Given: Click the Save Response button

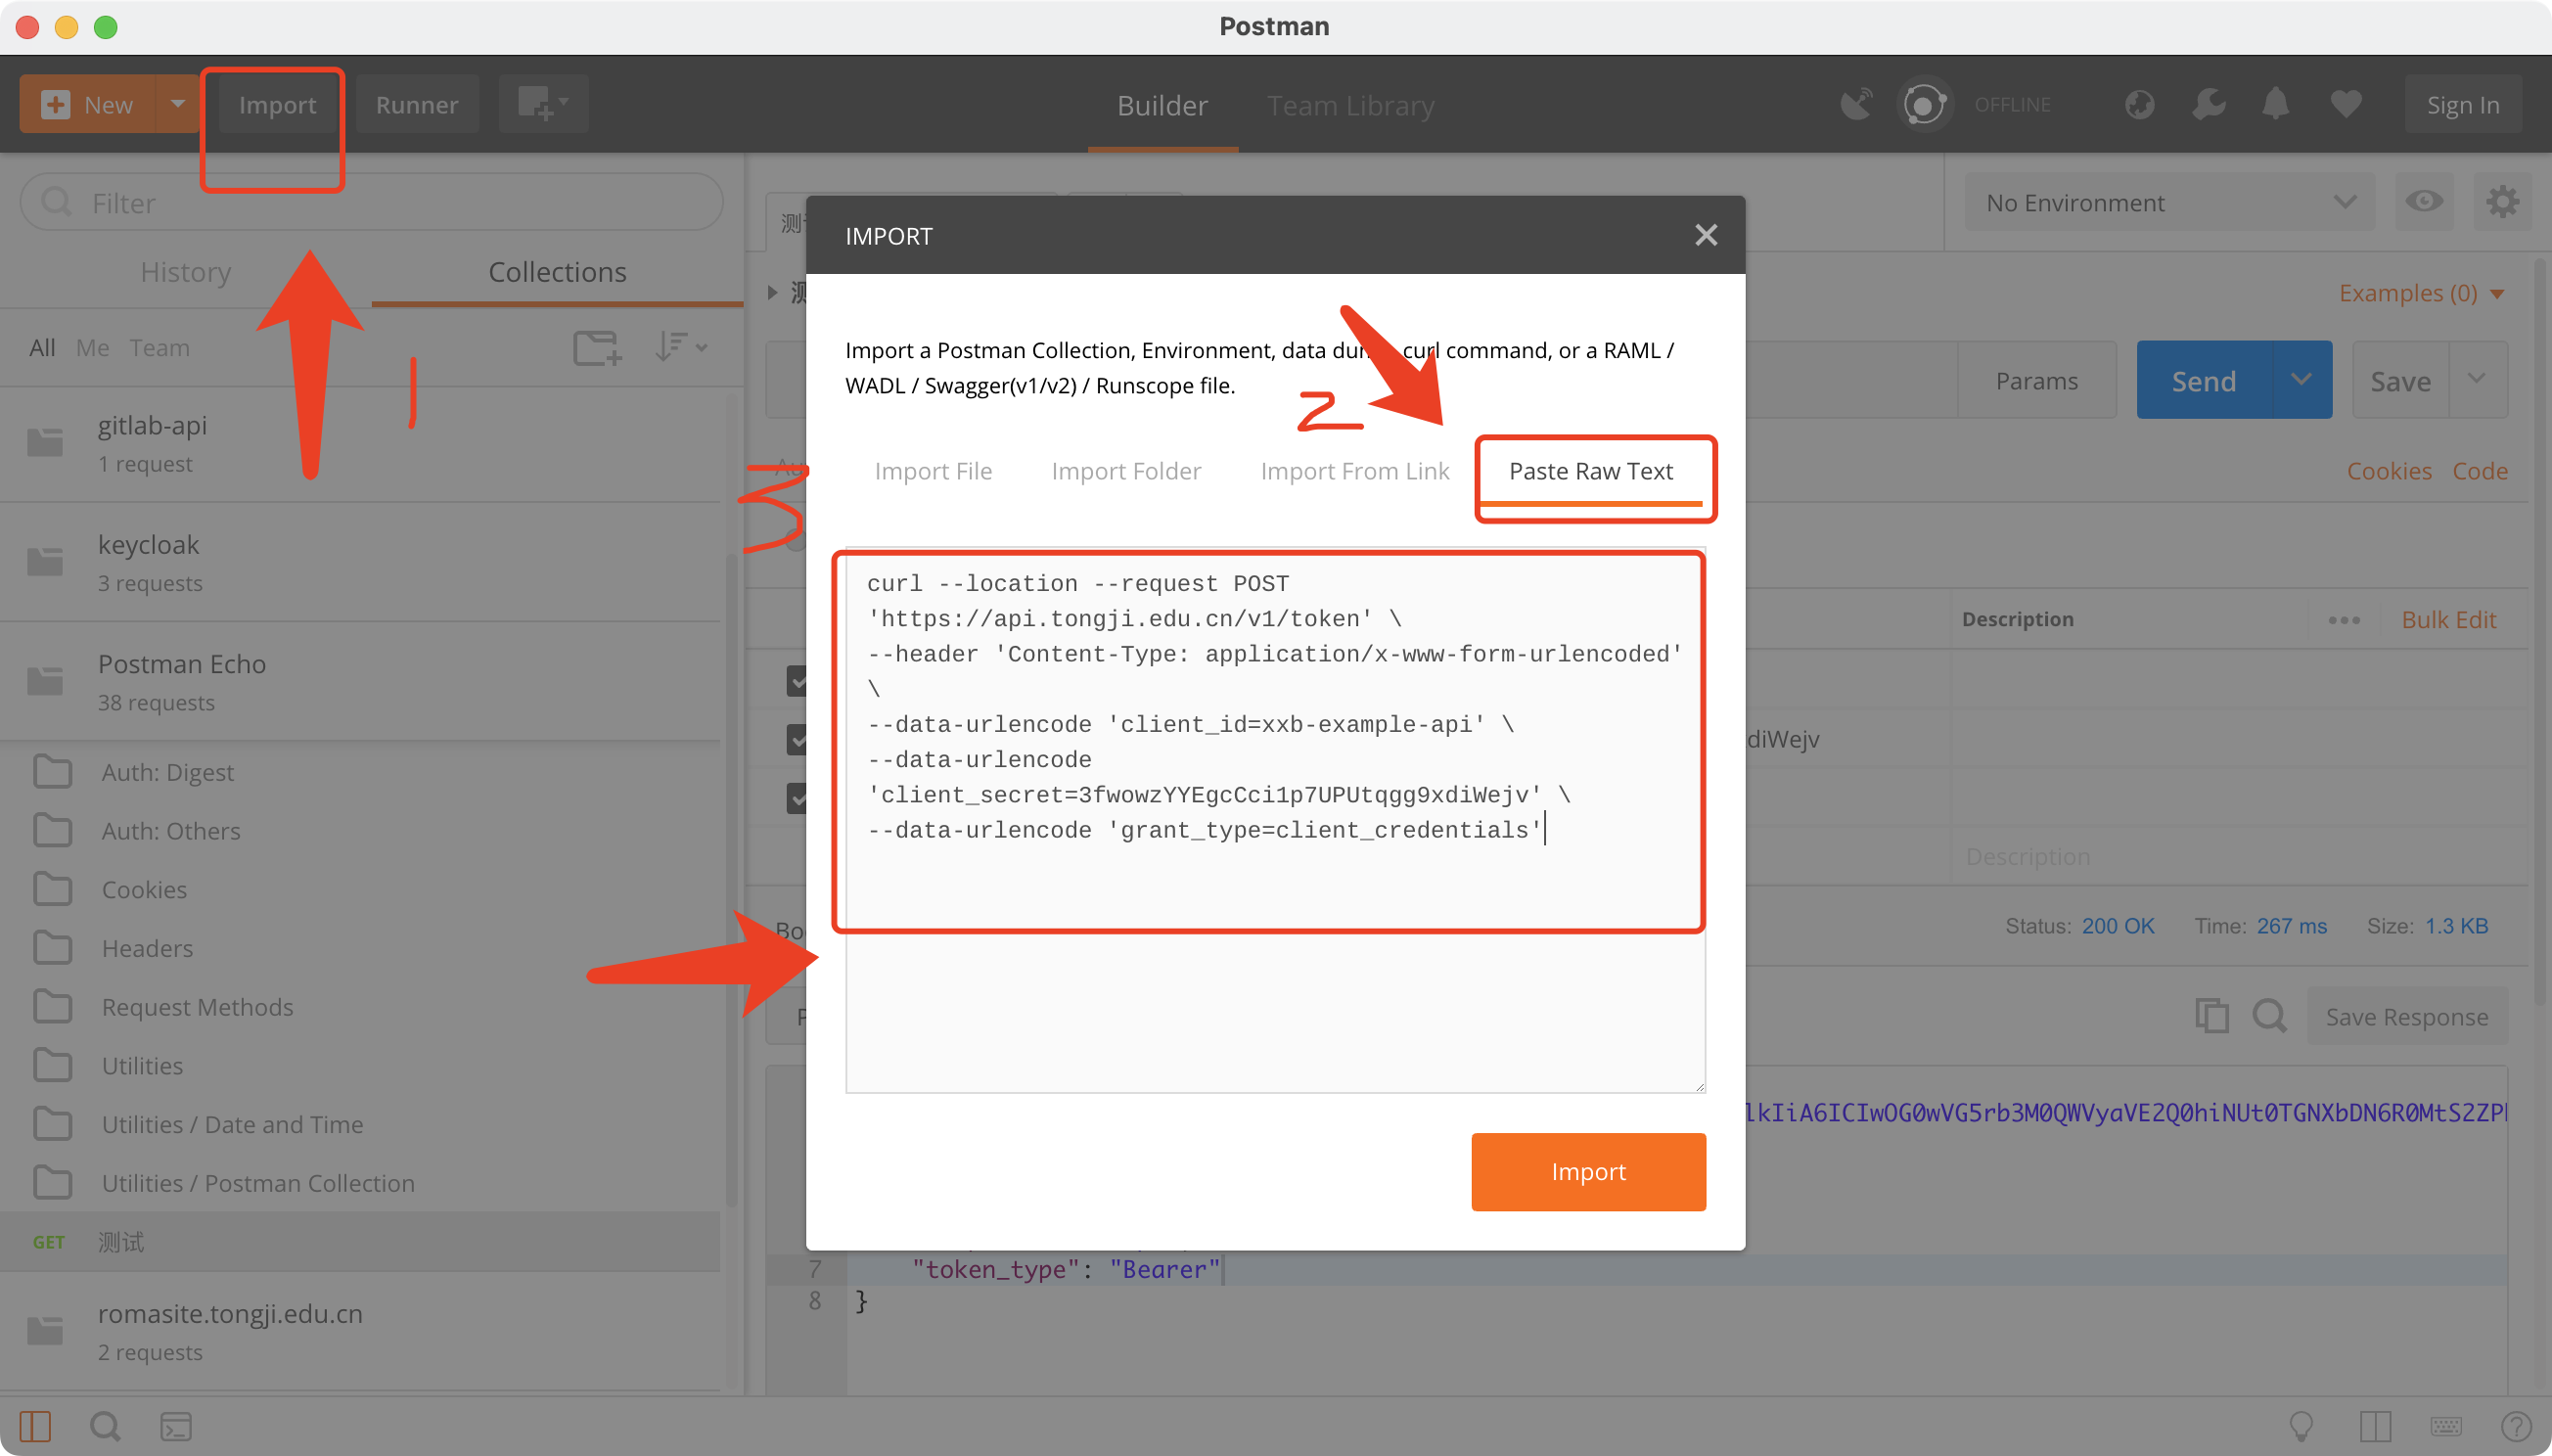Looking at the screenshot, I should pos(2407,1016).
